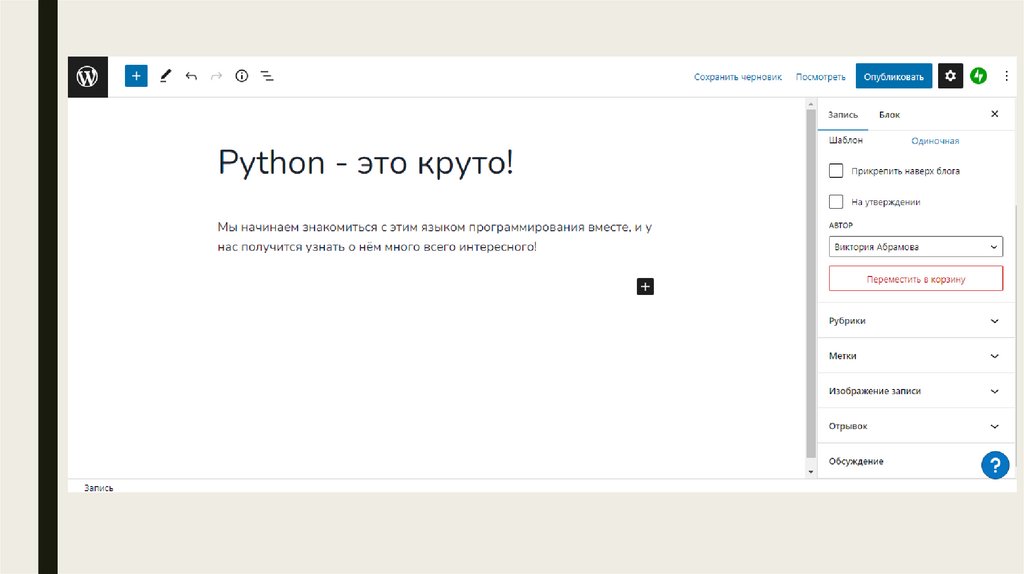Select the pencil edit tool
Screen dimensions: 1024x574
(x=165, y=76)
